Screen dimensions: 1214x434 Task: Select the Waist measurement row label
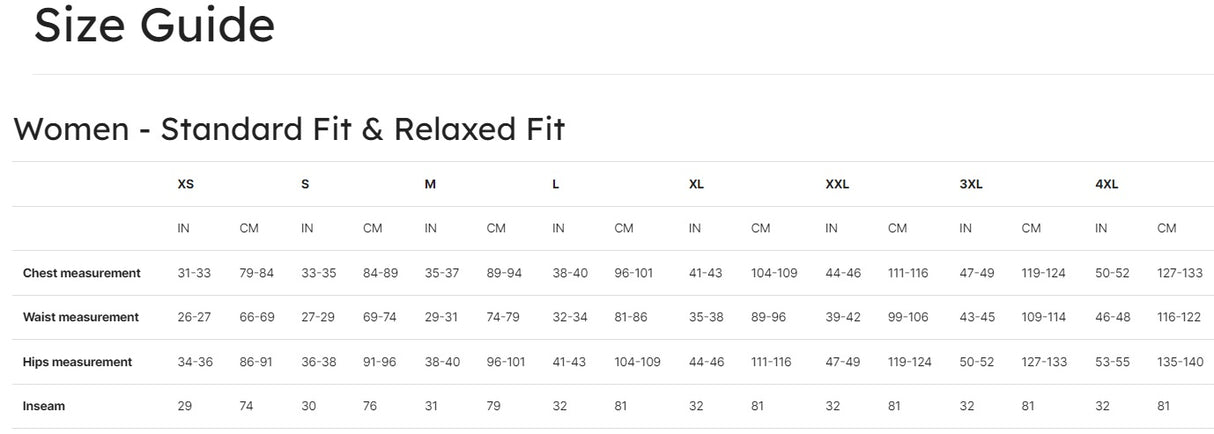(x=81, y=317)
